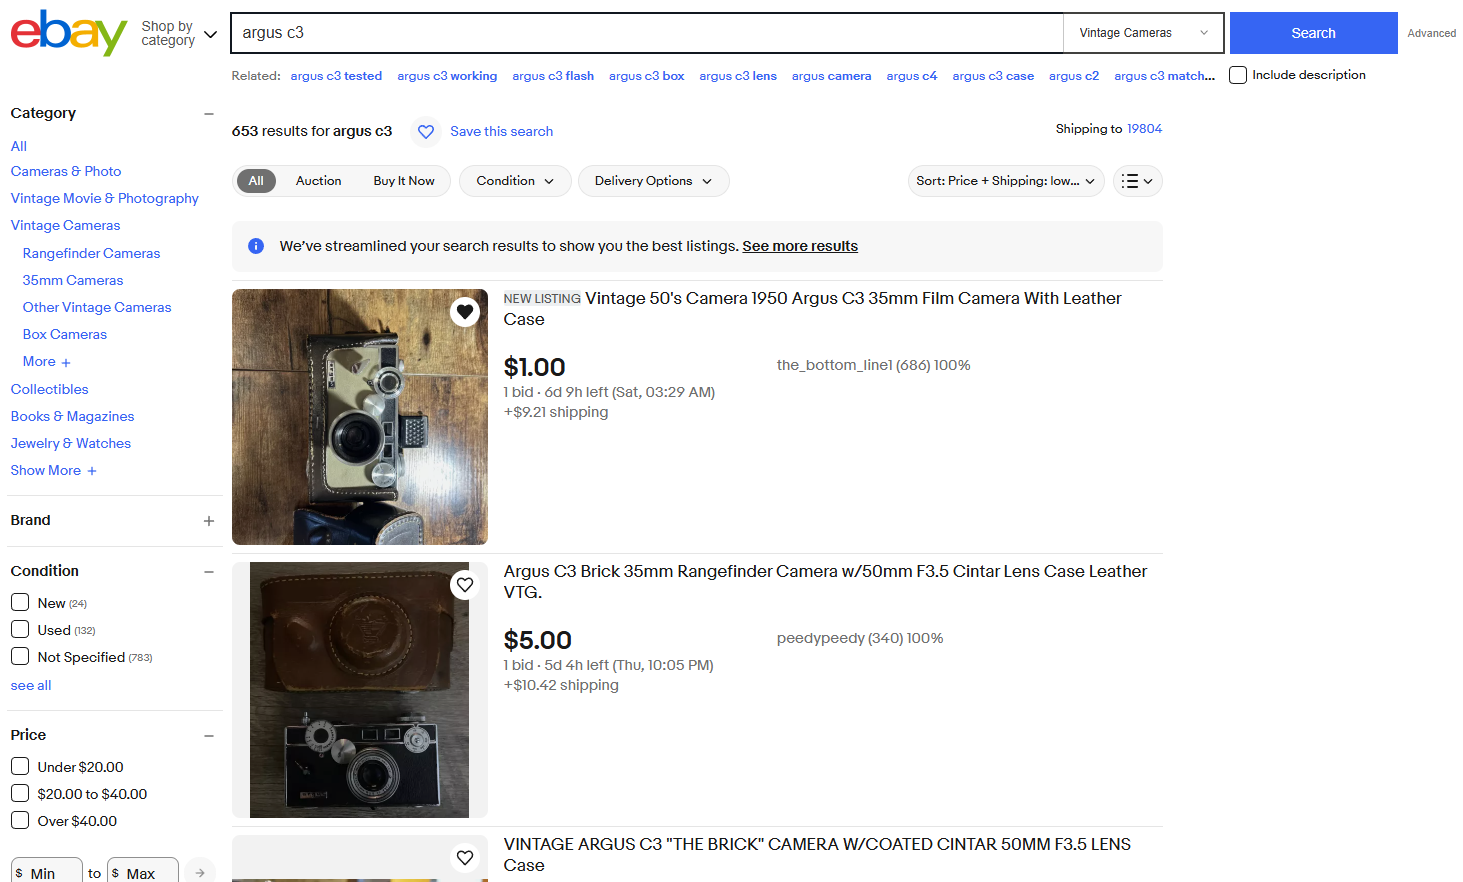The height and width of the screenshot is (882, 1463).
Task: Open the Collectibles category
Action: [x=49, y=389]
